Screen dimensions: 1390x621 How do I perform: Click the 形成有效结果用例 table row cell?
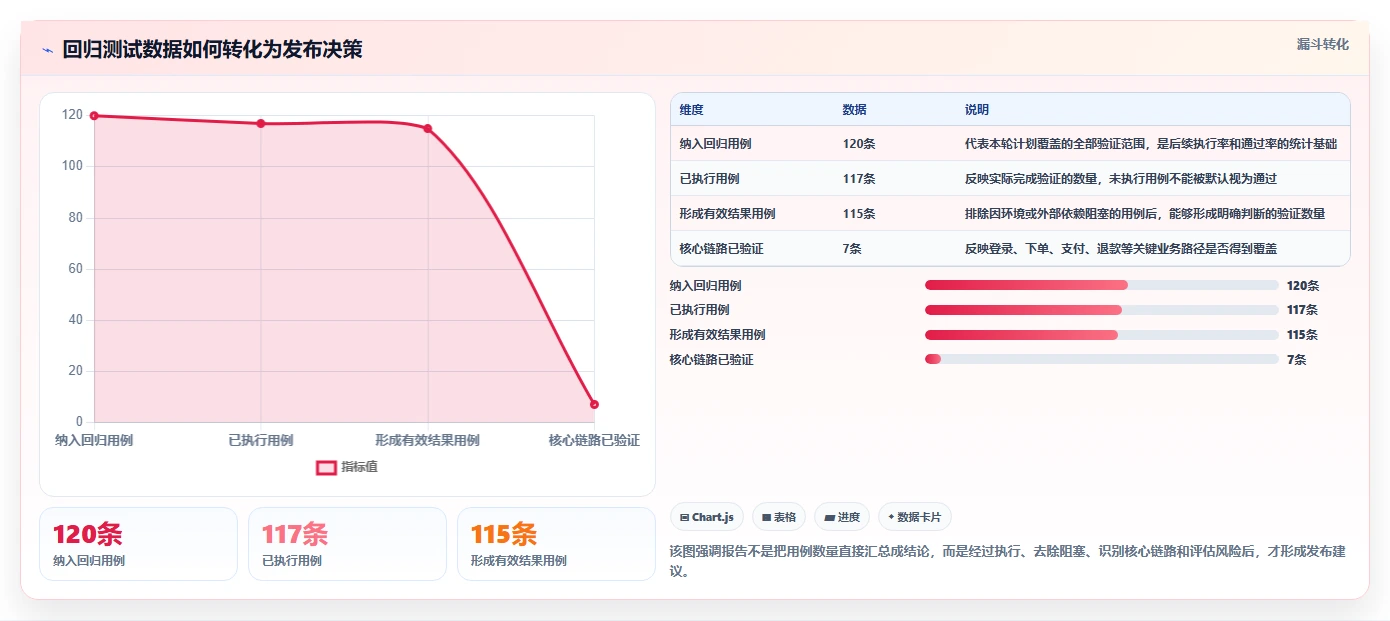click(x=727, y=214)
